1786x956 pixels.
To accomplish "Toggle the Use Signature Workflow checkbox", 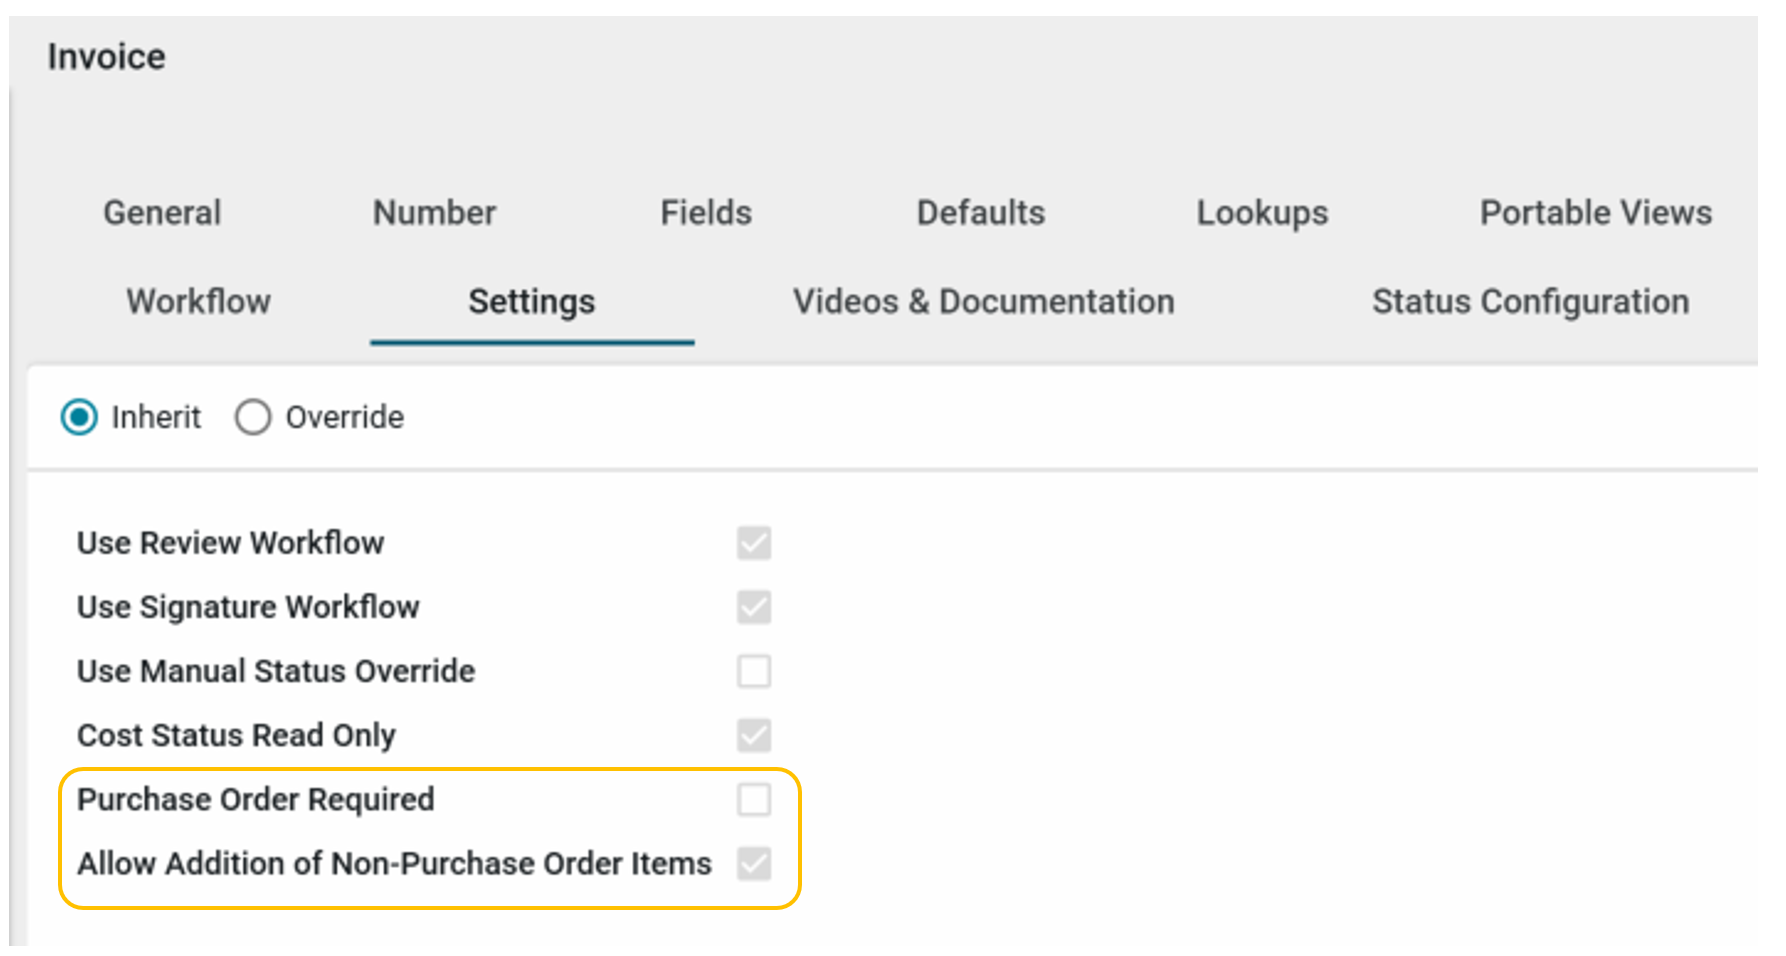I will click(754, 607).
